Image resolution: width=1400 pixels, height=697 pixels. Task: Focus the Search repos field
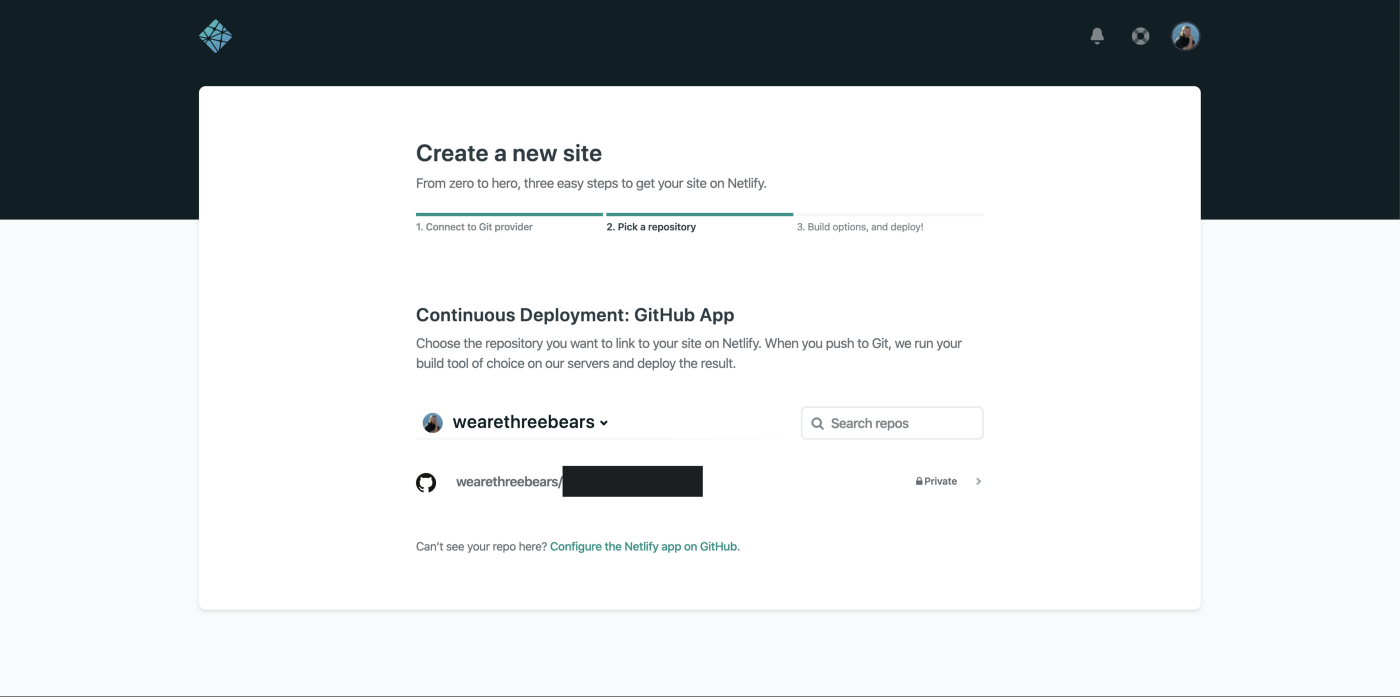(x=902, y=423)
